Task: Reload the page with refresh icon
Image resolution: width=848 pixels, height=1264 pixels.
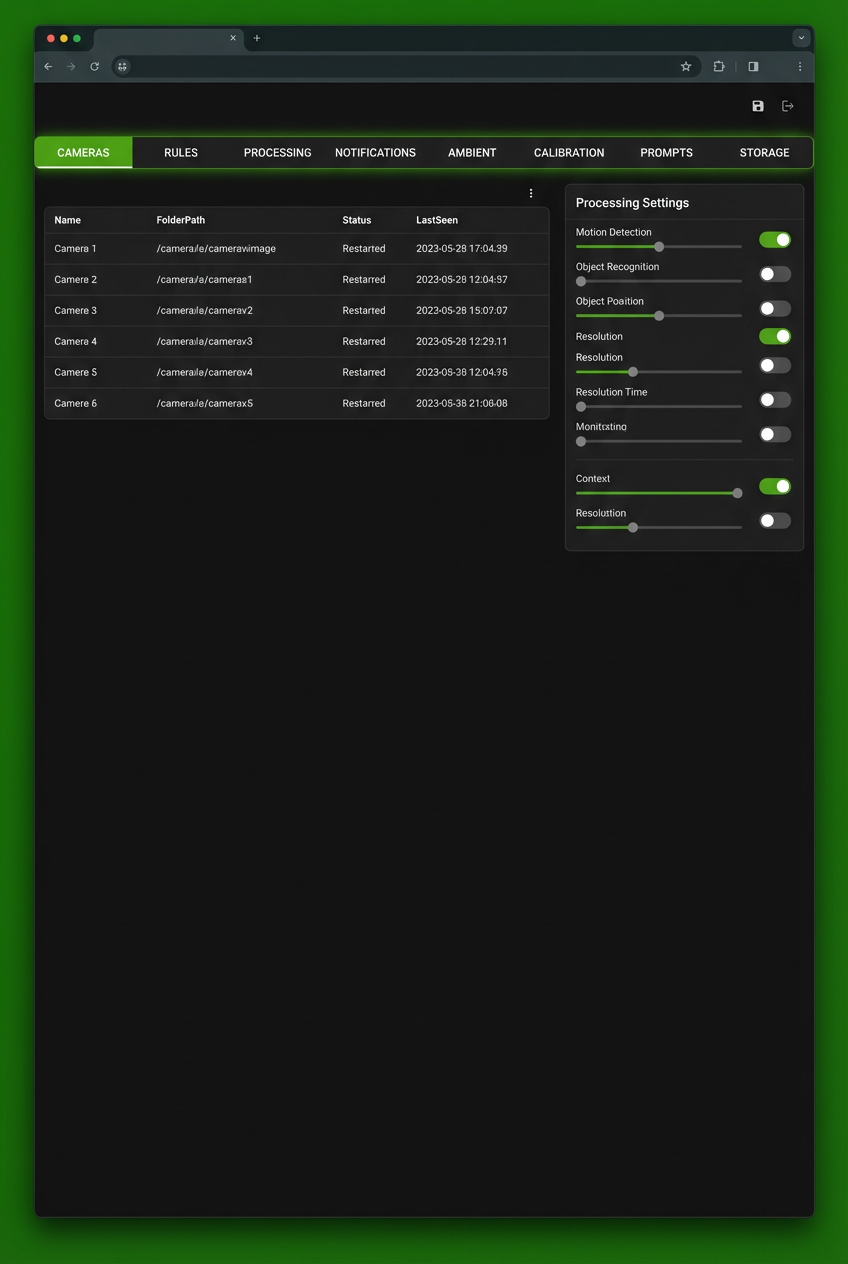Action: (95, 67)
